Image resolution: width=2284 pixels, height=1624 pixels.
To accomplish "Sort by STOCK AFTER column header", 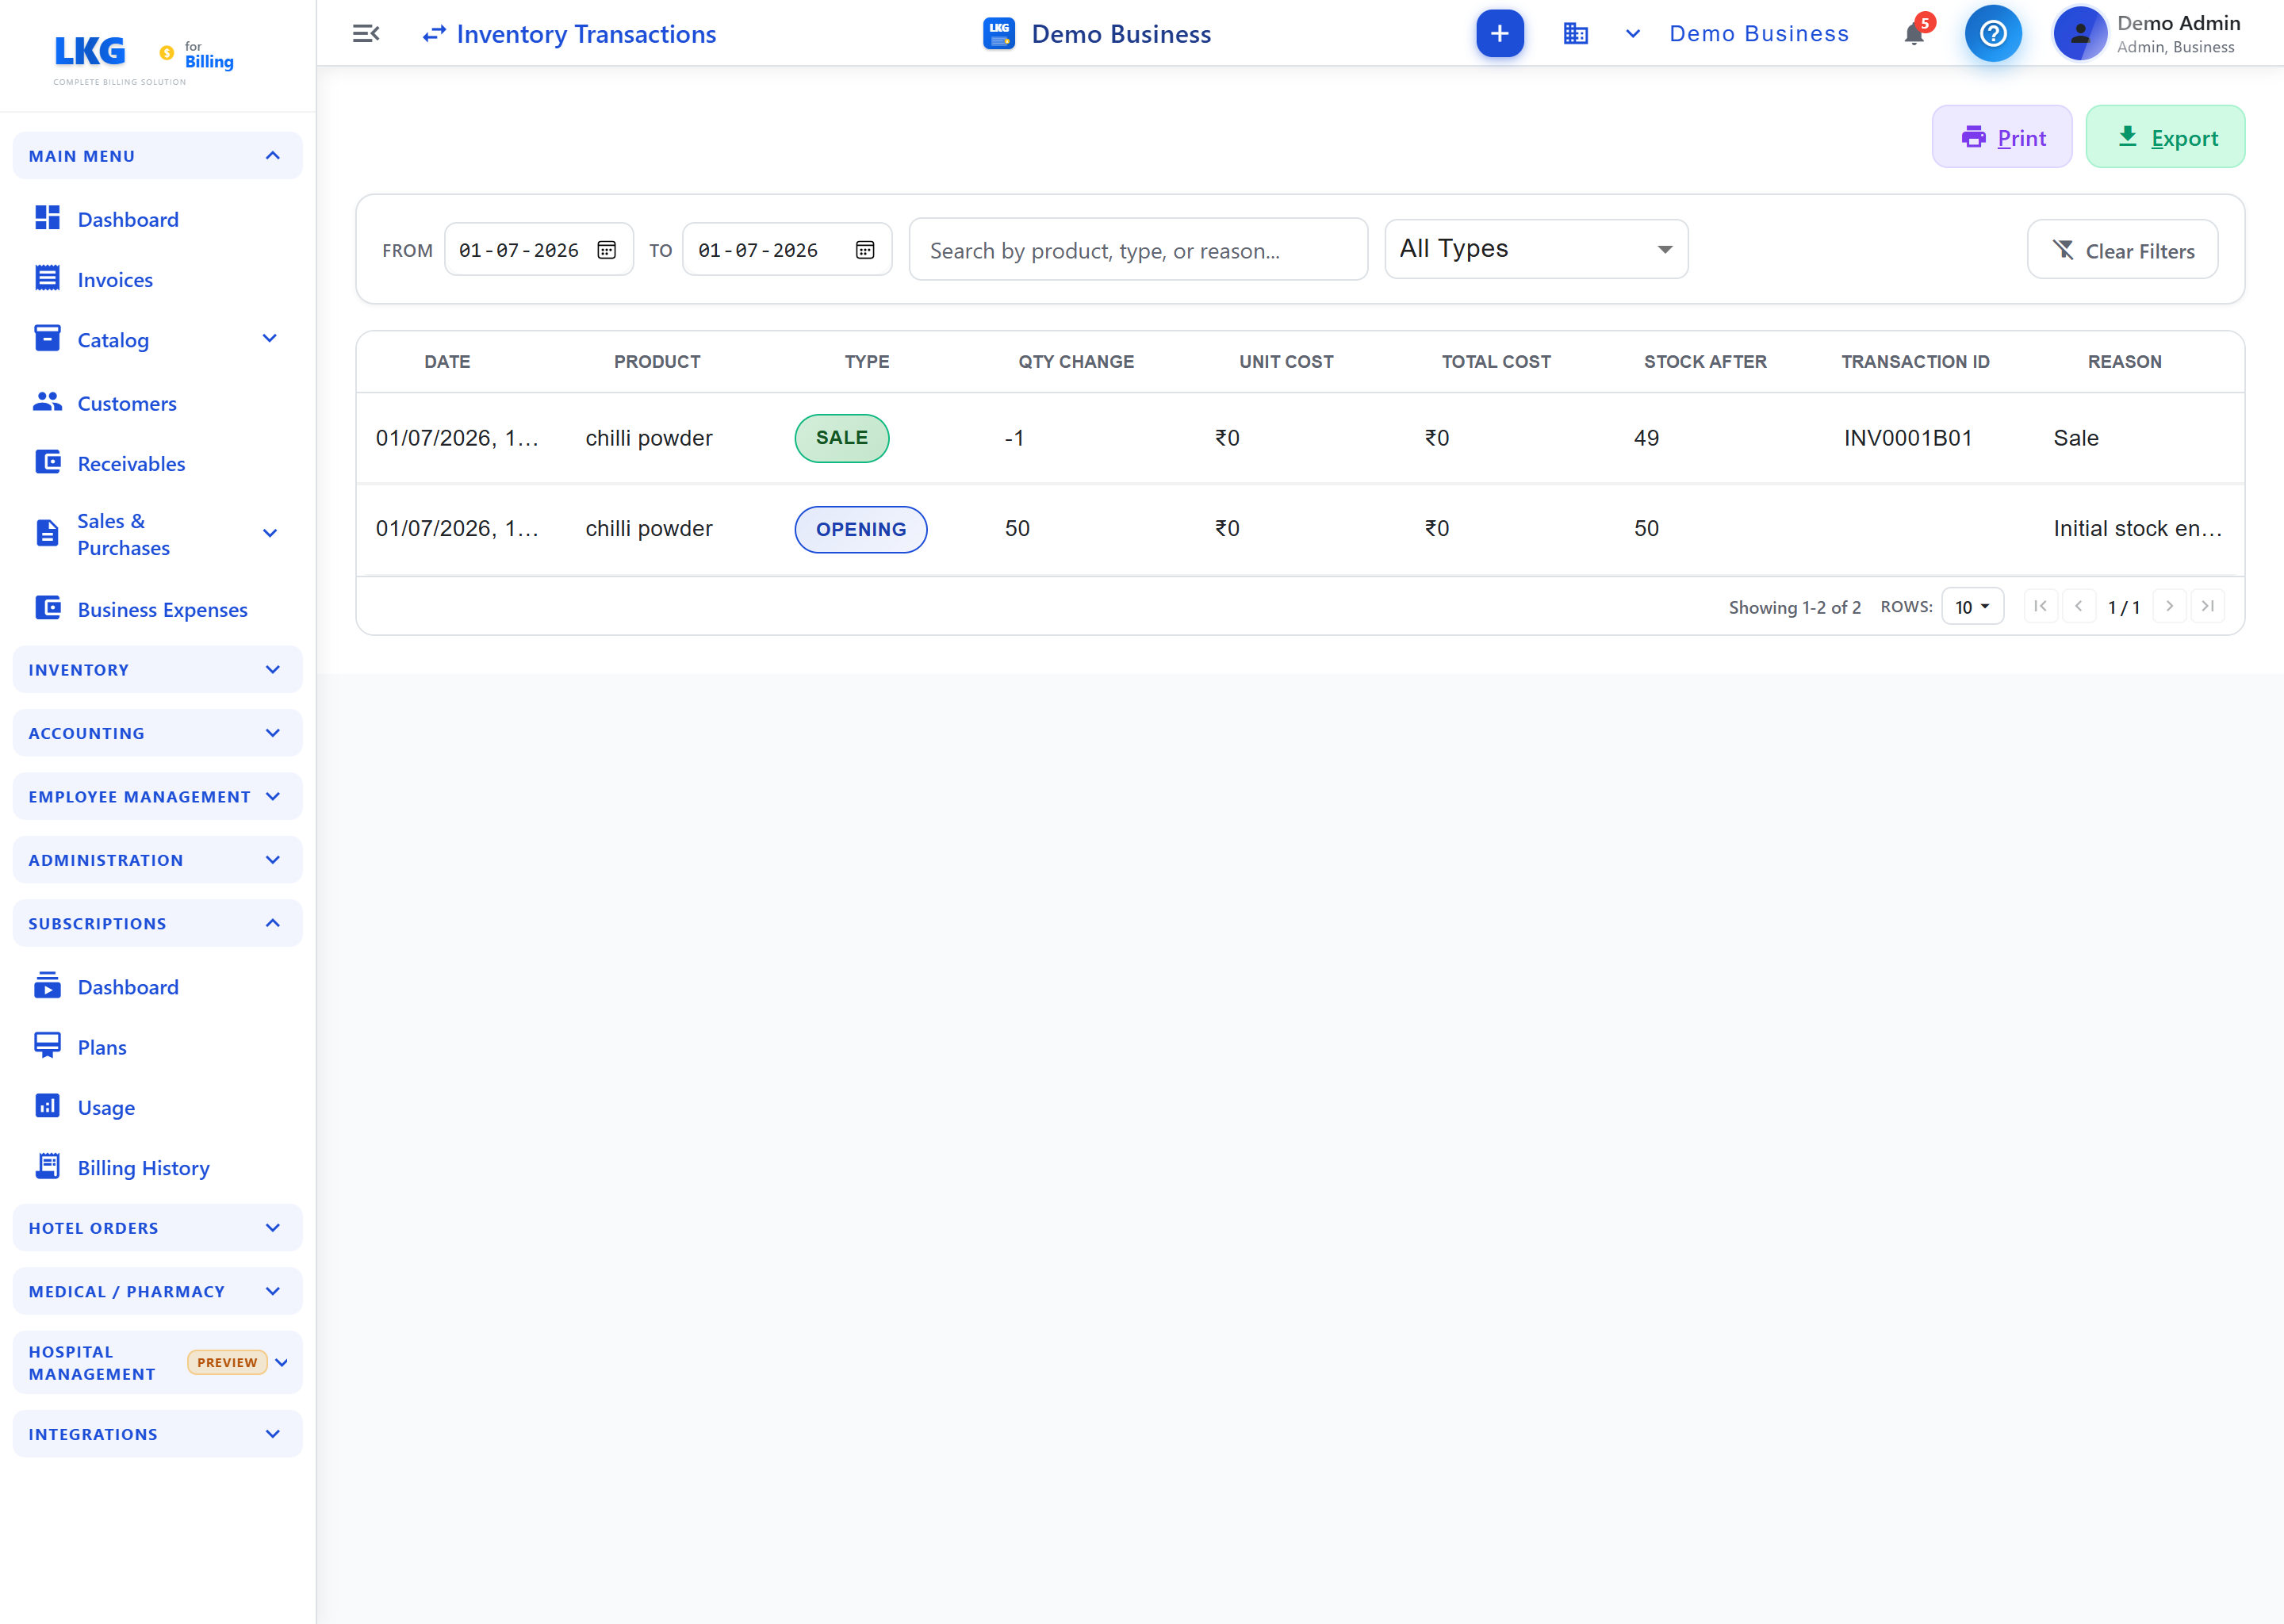I will click(x=1705, y=362).
